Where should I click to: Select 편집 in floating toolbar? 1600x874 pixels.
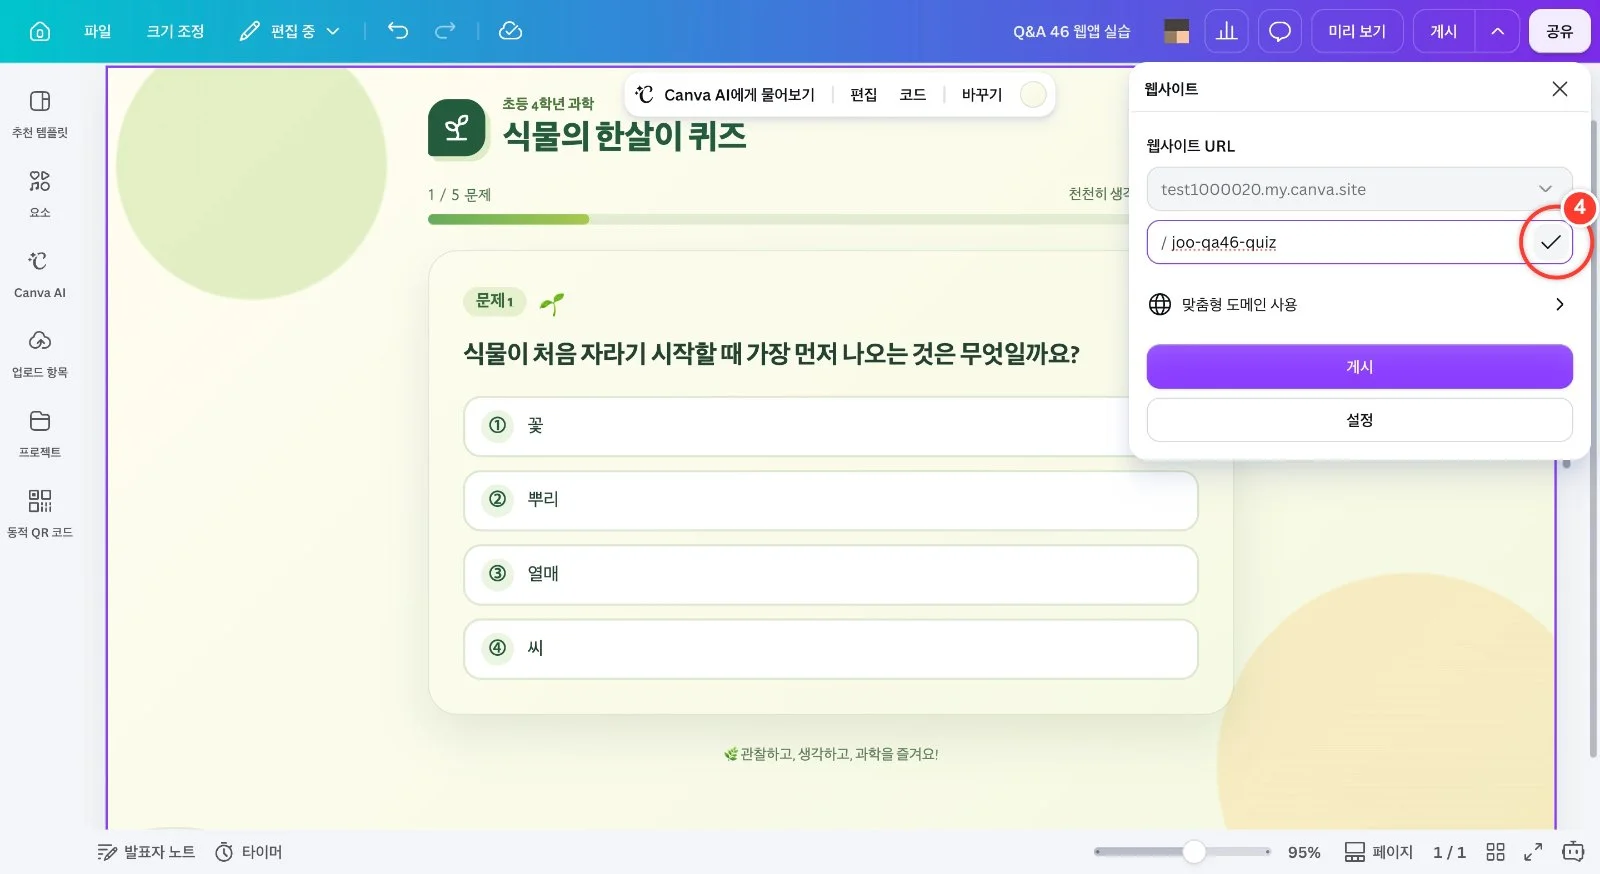863,95
